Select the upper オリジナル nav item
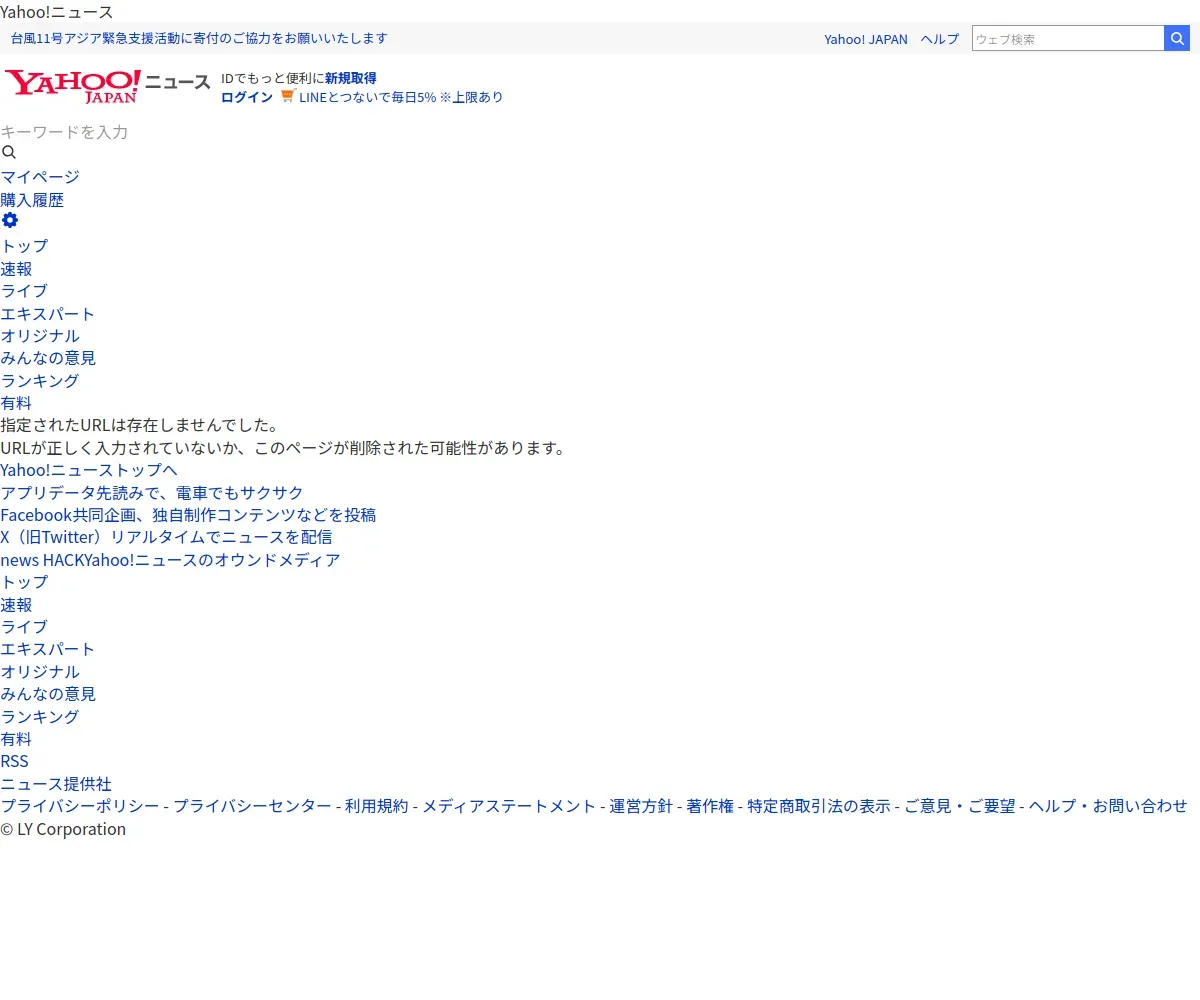This screenshot has width=1200, height=1000. (x=40, y=336)
